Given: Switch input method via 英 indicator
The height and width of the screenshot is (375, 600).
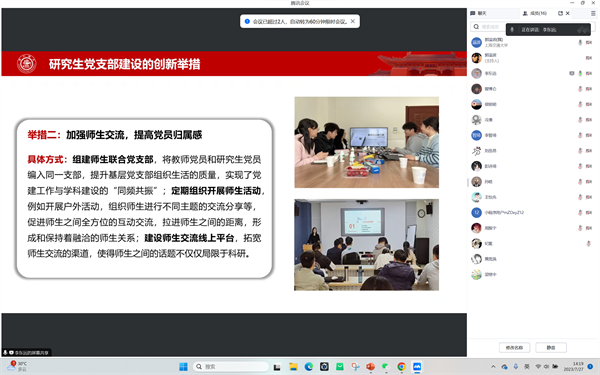Looking at the screenshot, I should click(x=527, y=367).
